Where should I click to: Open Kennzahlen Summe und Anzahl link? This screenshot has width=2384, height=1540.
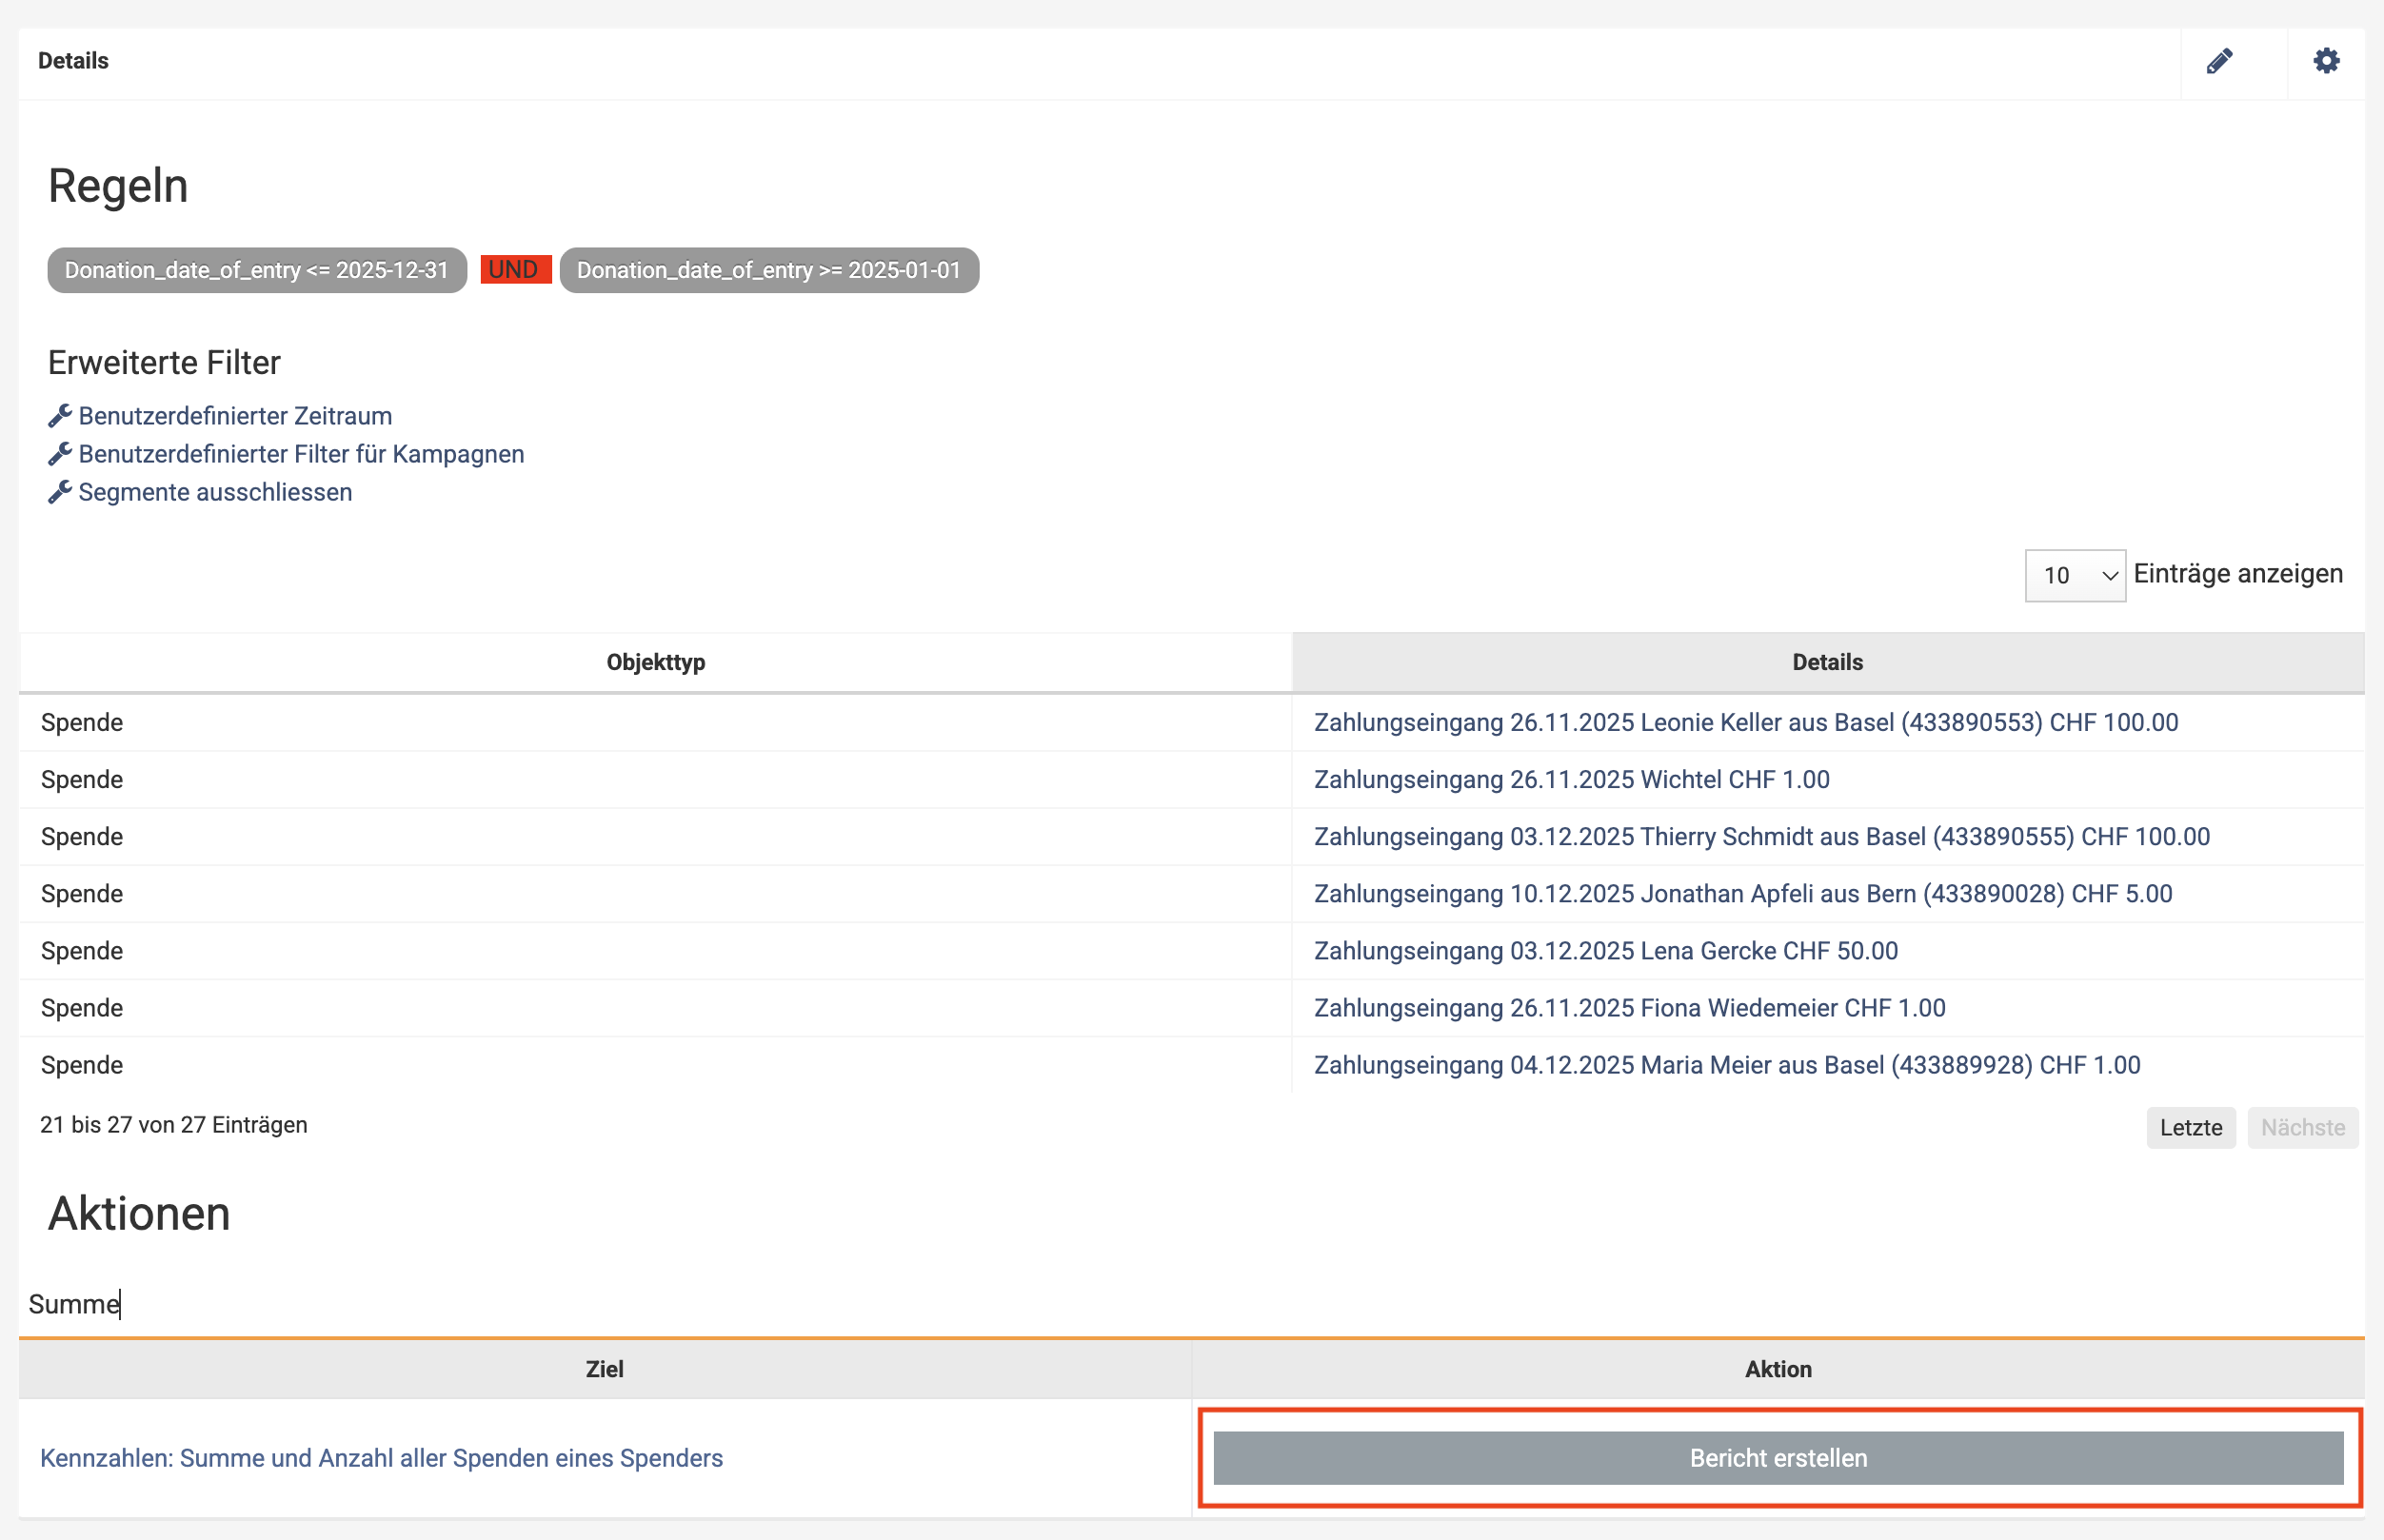click(381, 1458)
